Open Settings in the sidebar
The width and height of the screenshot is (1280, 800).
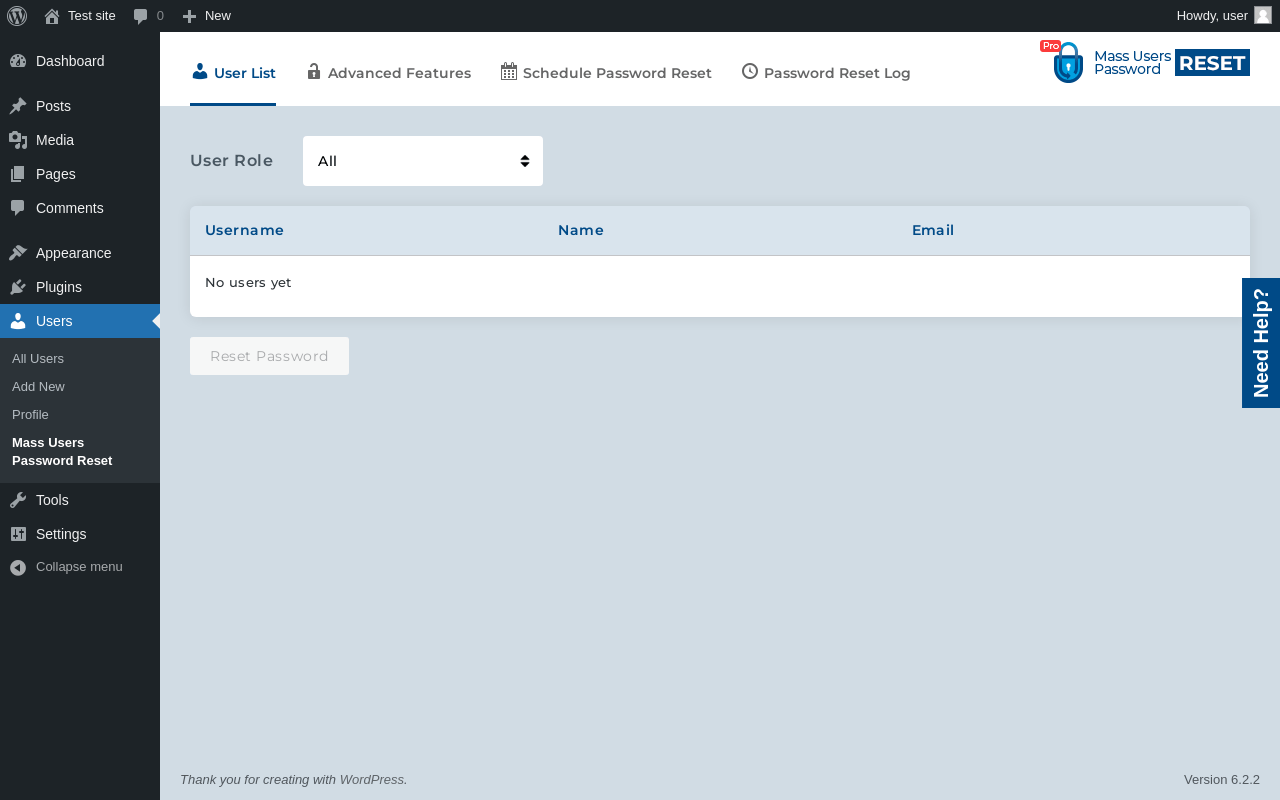click(x=80, y=534)
